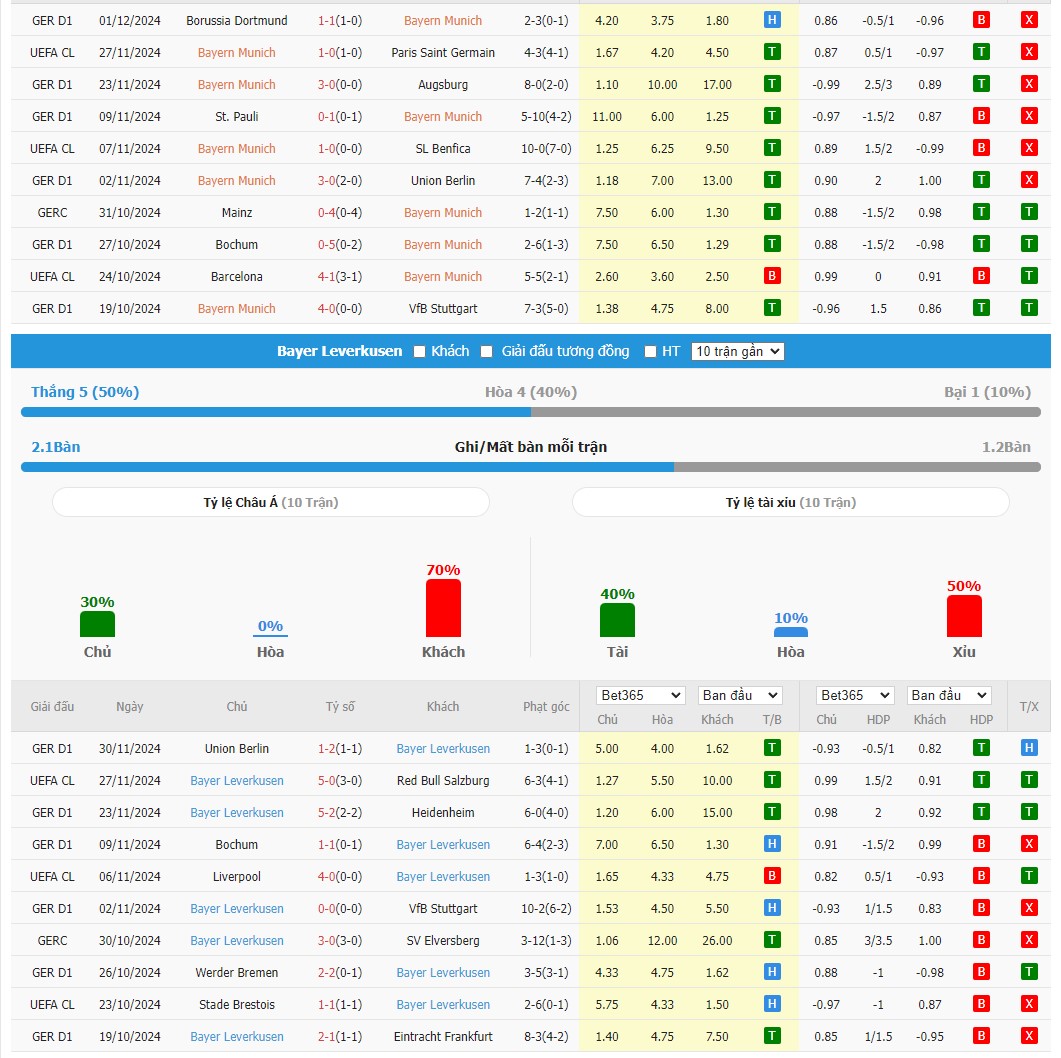Open the first Bet365 odds provider dropdown
The height and width of the screenshot is (1058, 1061).
click(x=641, y=695)
